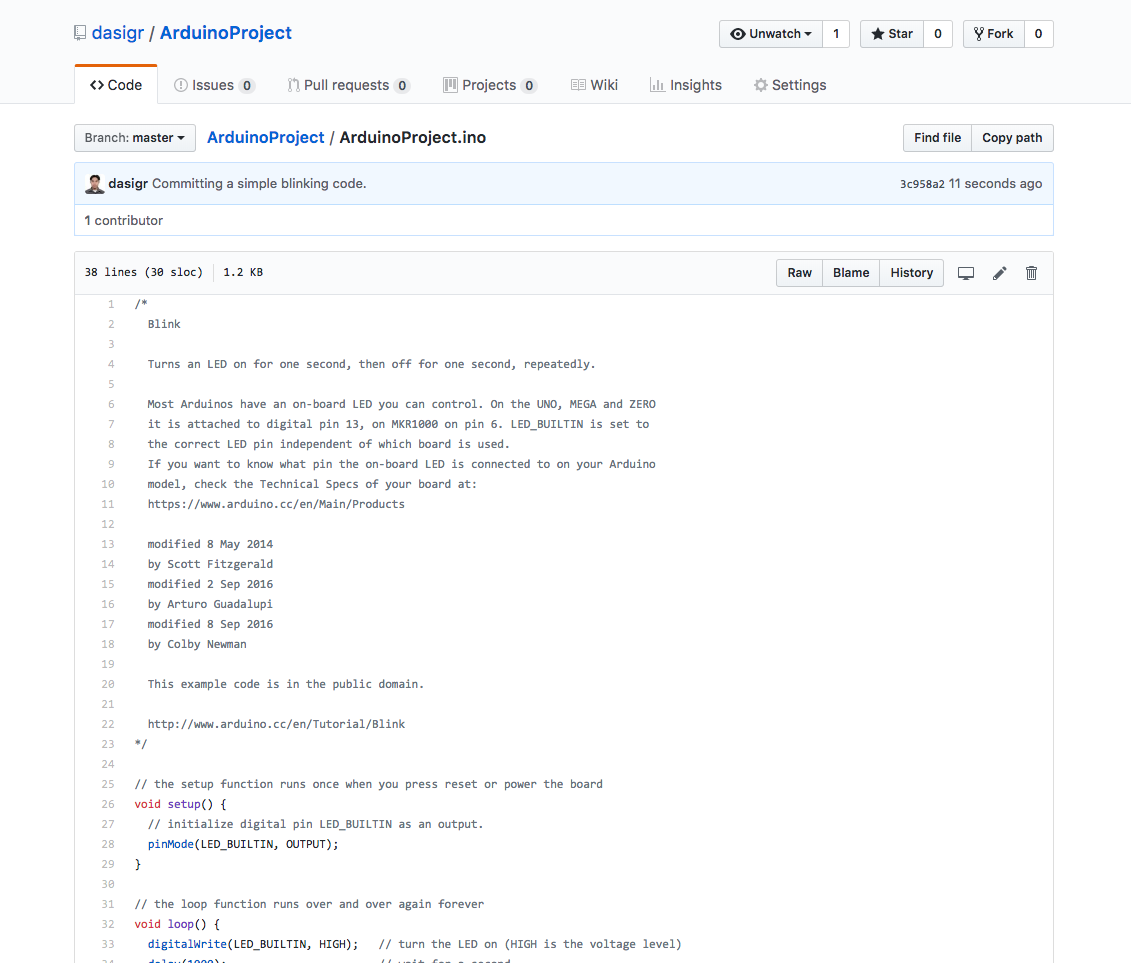This screenshot has height=963, width=1131.
Task: Open the Issues tab
Action: click(214, 85)
